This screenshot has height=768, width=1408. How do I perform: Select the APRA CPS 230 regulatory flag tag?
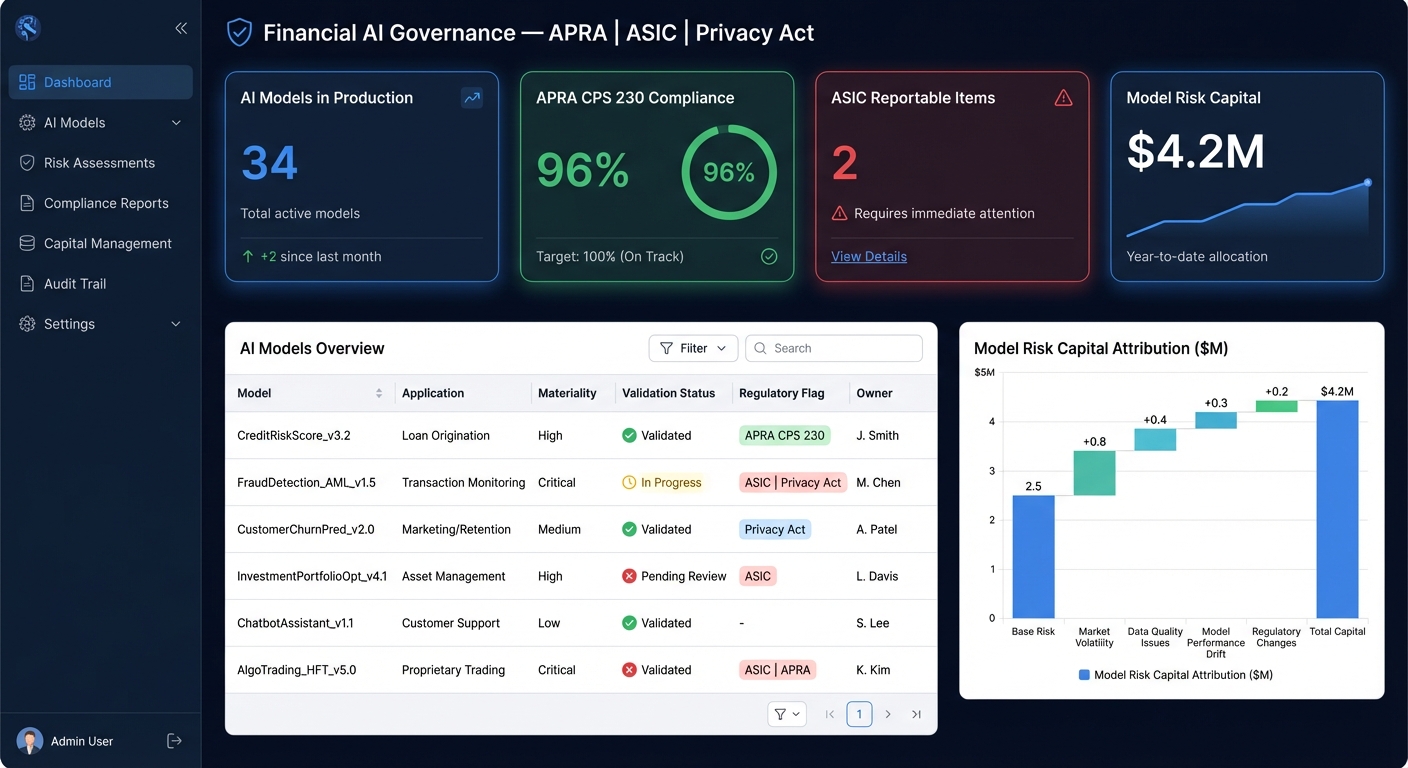pyautogui.click(x=785, y=435)
